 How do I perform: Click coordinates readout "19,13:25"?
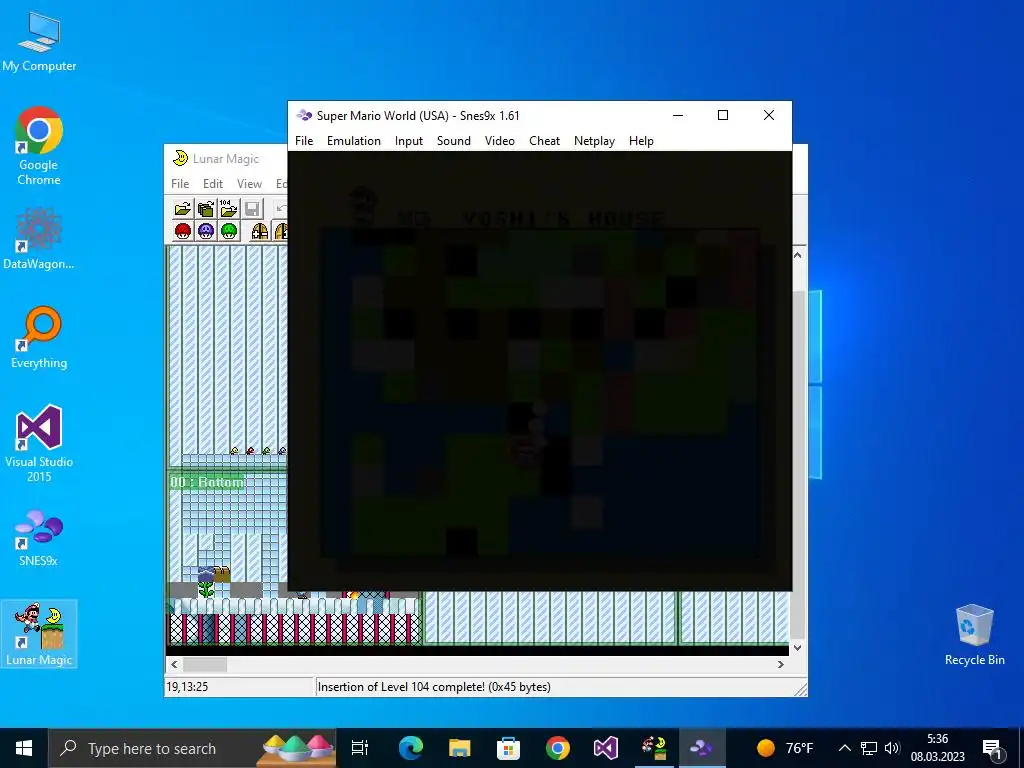click(x=187, y=687)
